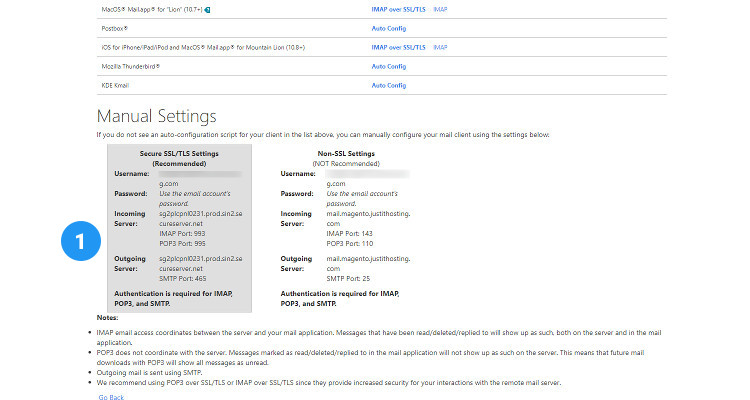Open IMAP over SSL/TLS for iOS Mountain Lion

coord(398,47)
